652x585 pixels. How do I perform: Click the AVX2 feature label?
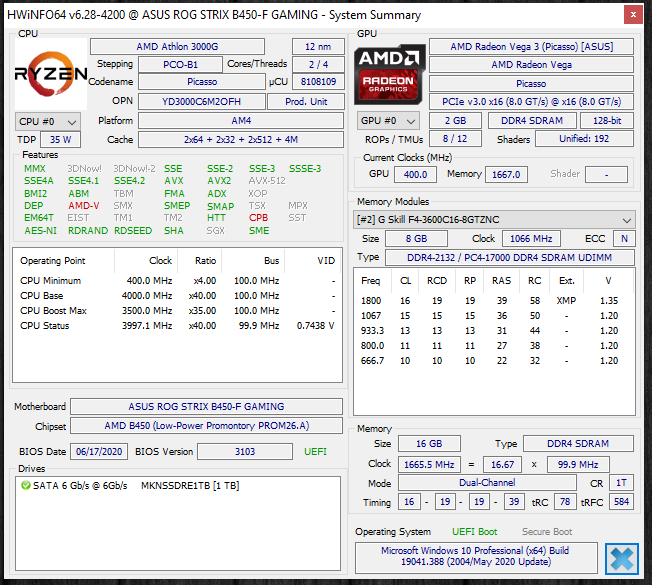pos(219,181)
